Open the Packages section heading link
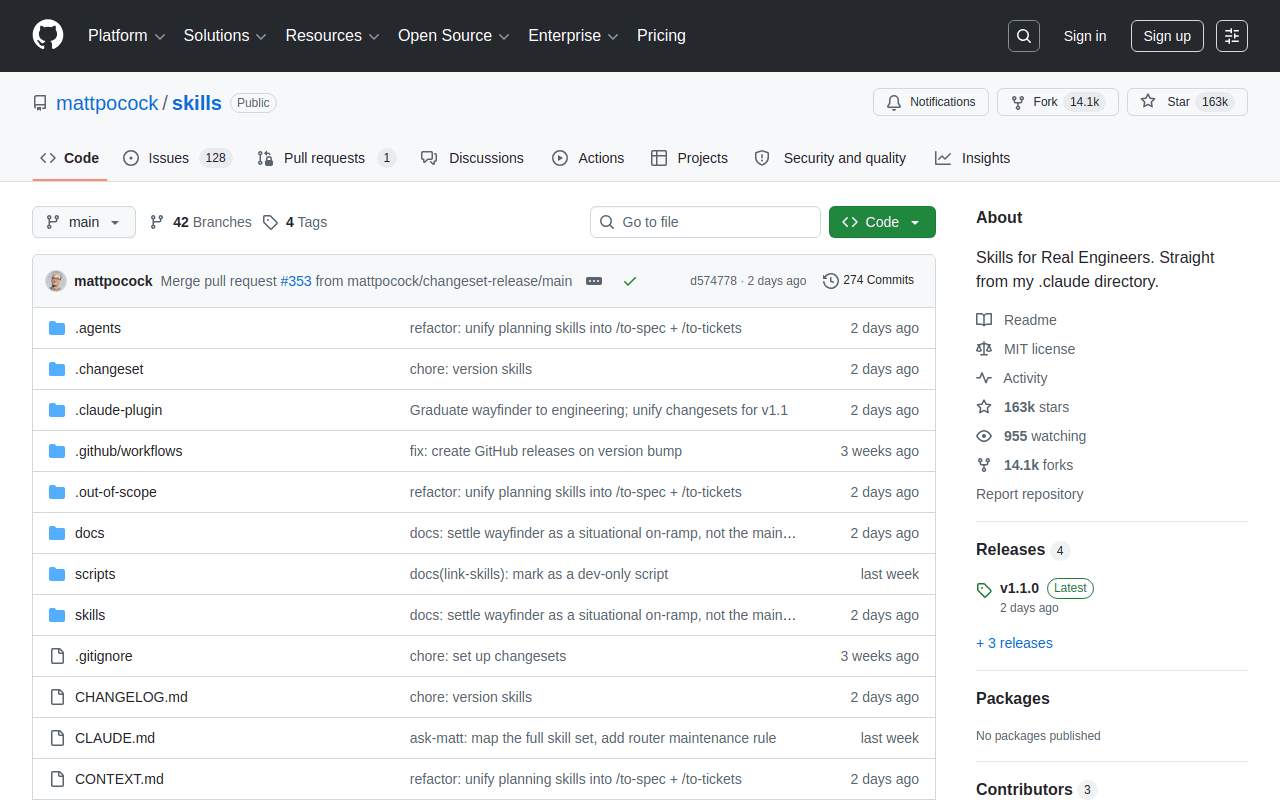This screenshot has height=800, width=1280. [x=1013, y=698]
